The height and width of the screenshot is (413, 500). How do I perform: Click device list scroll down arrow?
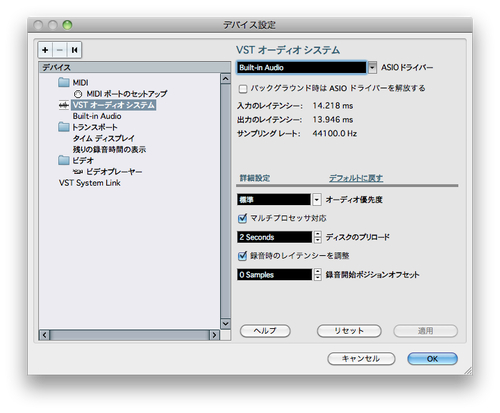coord(226,324)
